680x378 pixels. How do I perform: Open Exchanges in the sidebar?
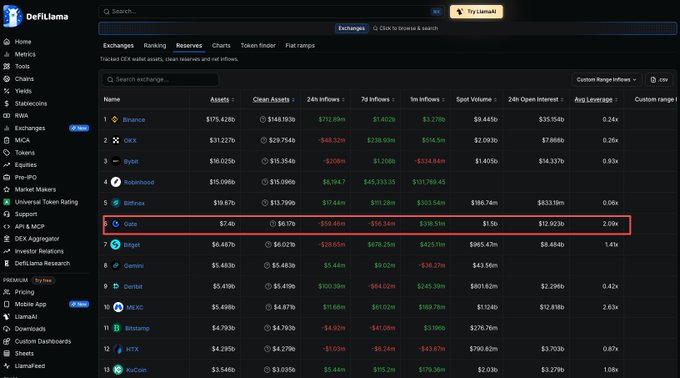pos(29,128)
